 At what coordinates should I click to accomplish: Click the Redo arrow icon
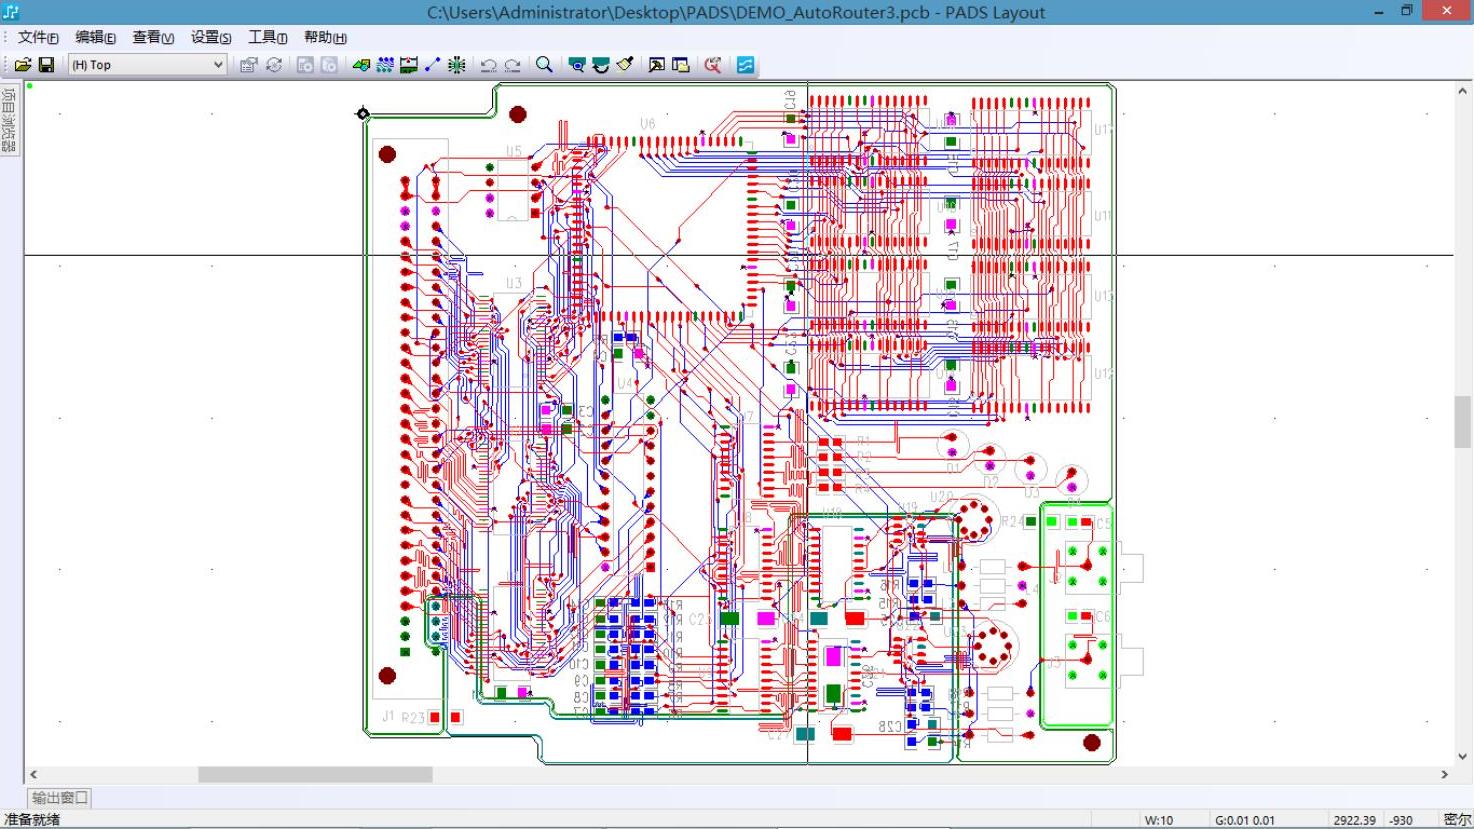click(x=512, y=65)
